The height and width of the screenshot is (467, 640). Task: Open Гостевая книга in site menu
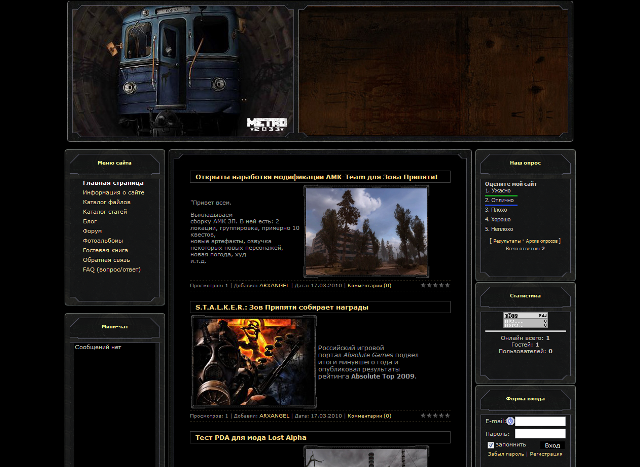[x=105, y=250]
